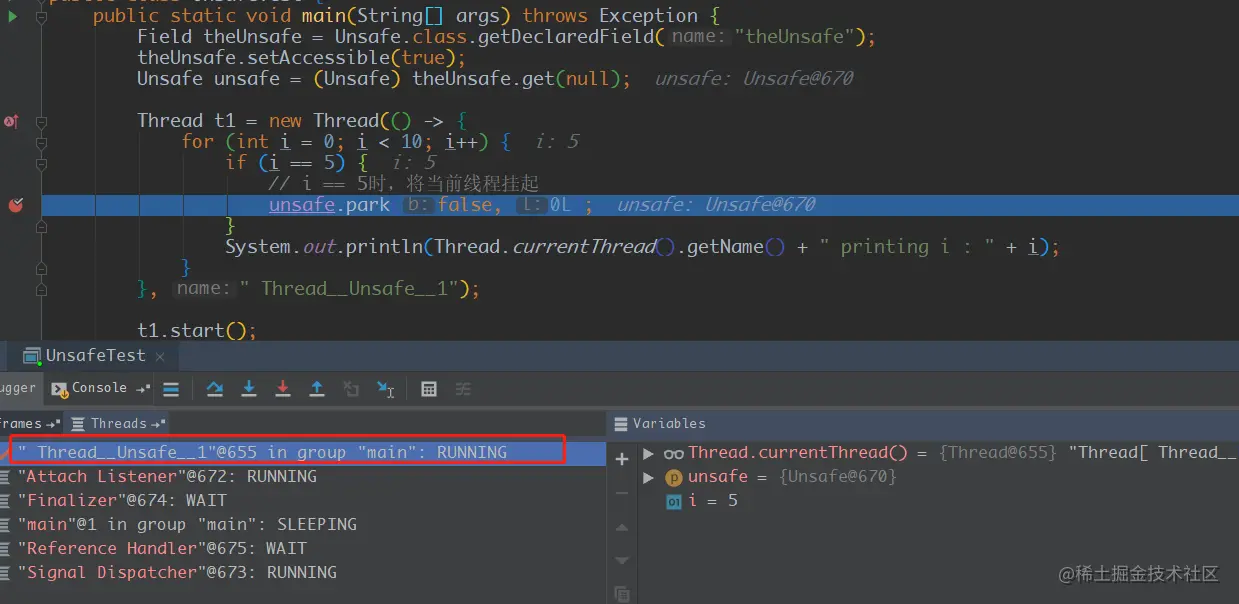Open the Evaluate Expression calculator icon
The height and width of the screenshot is (604, 1239).
(429, 389)
